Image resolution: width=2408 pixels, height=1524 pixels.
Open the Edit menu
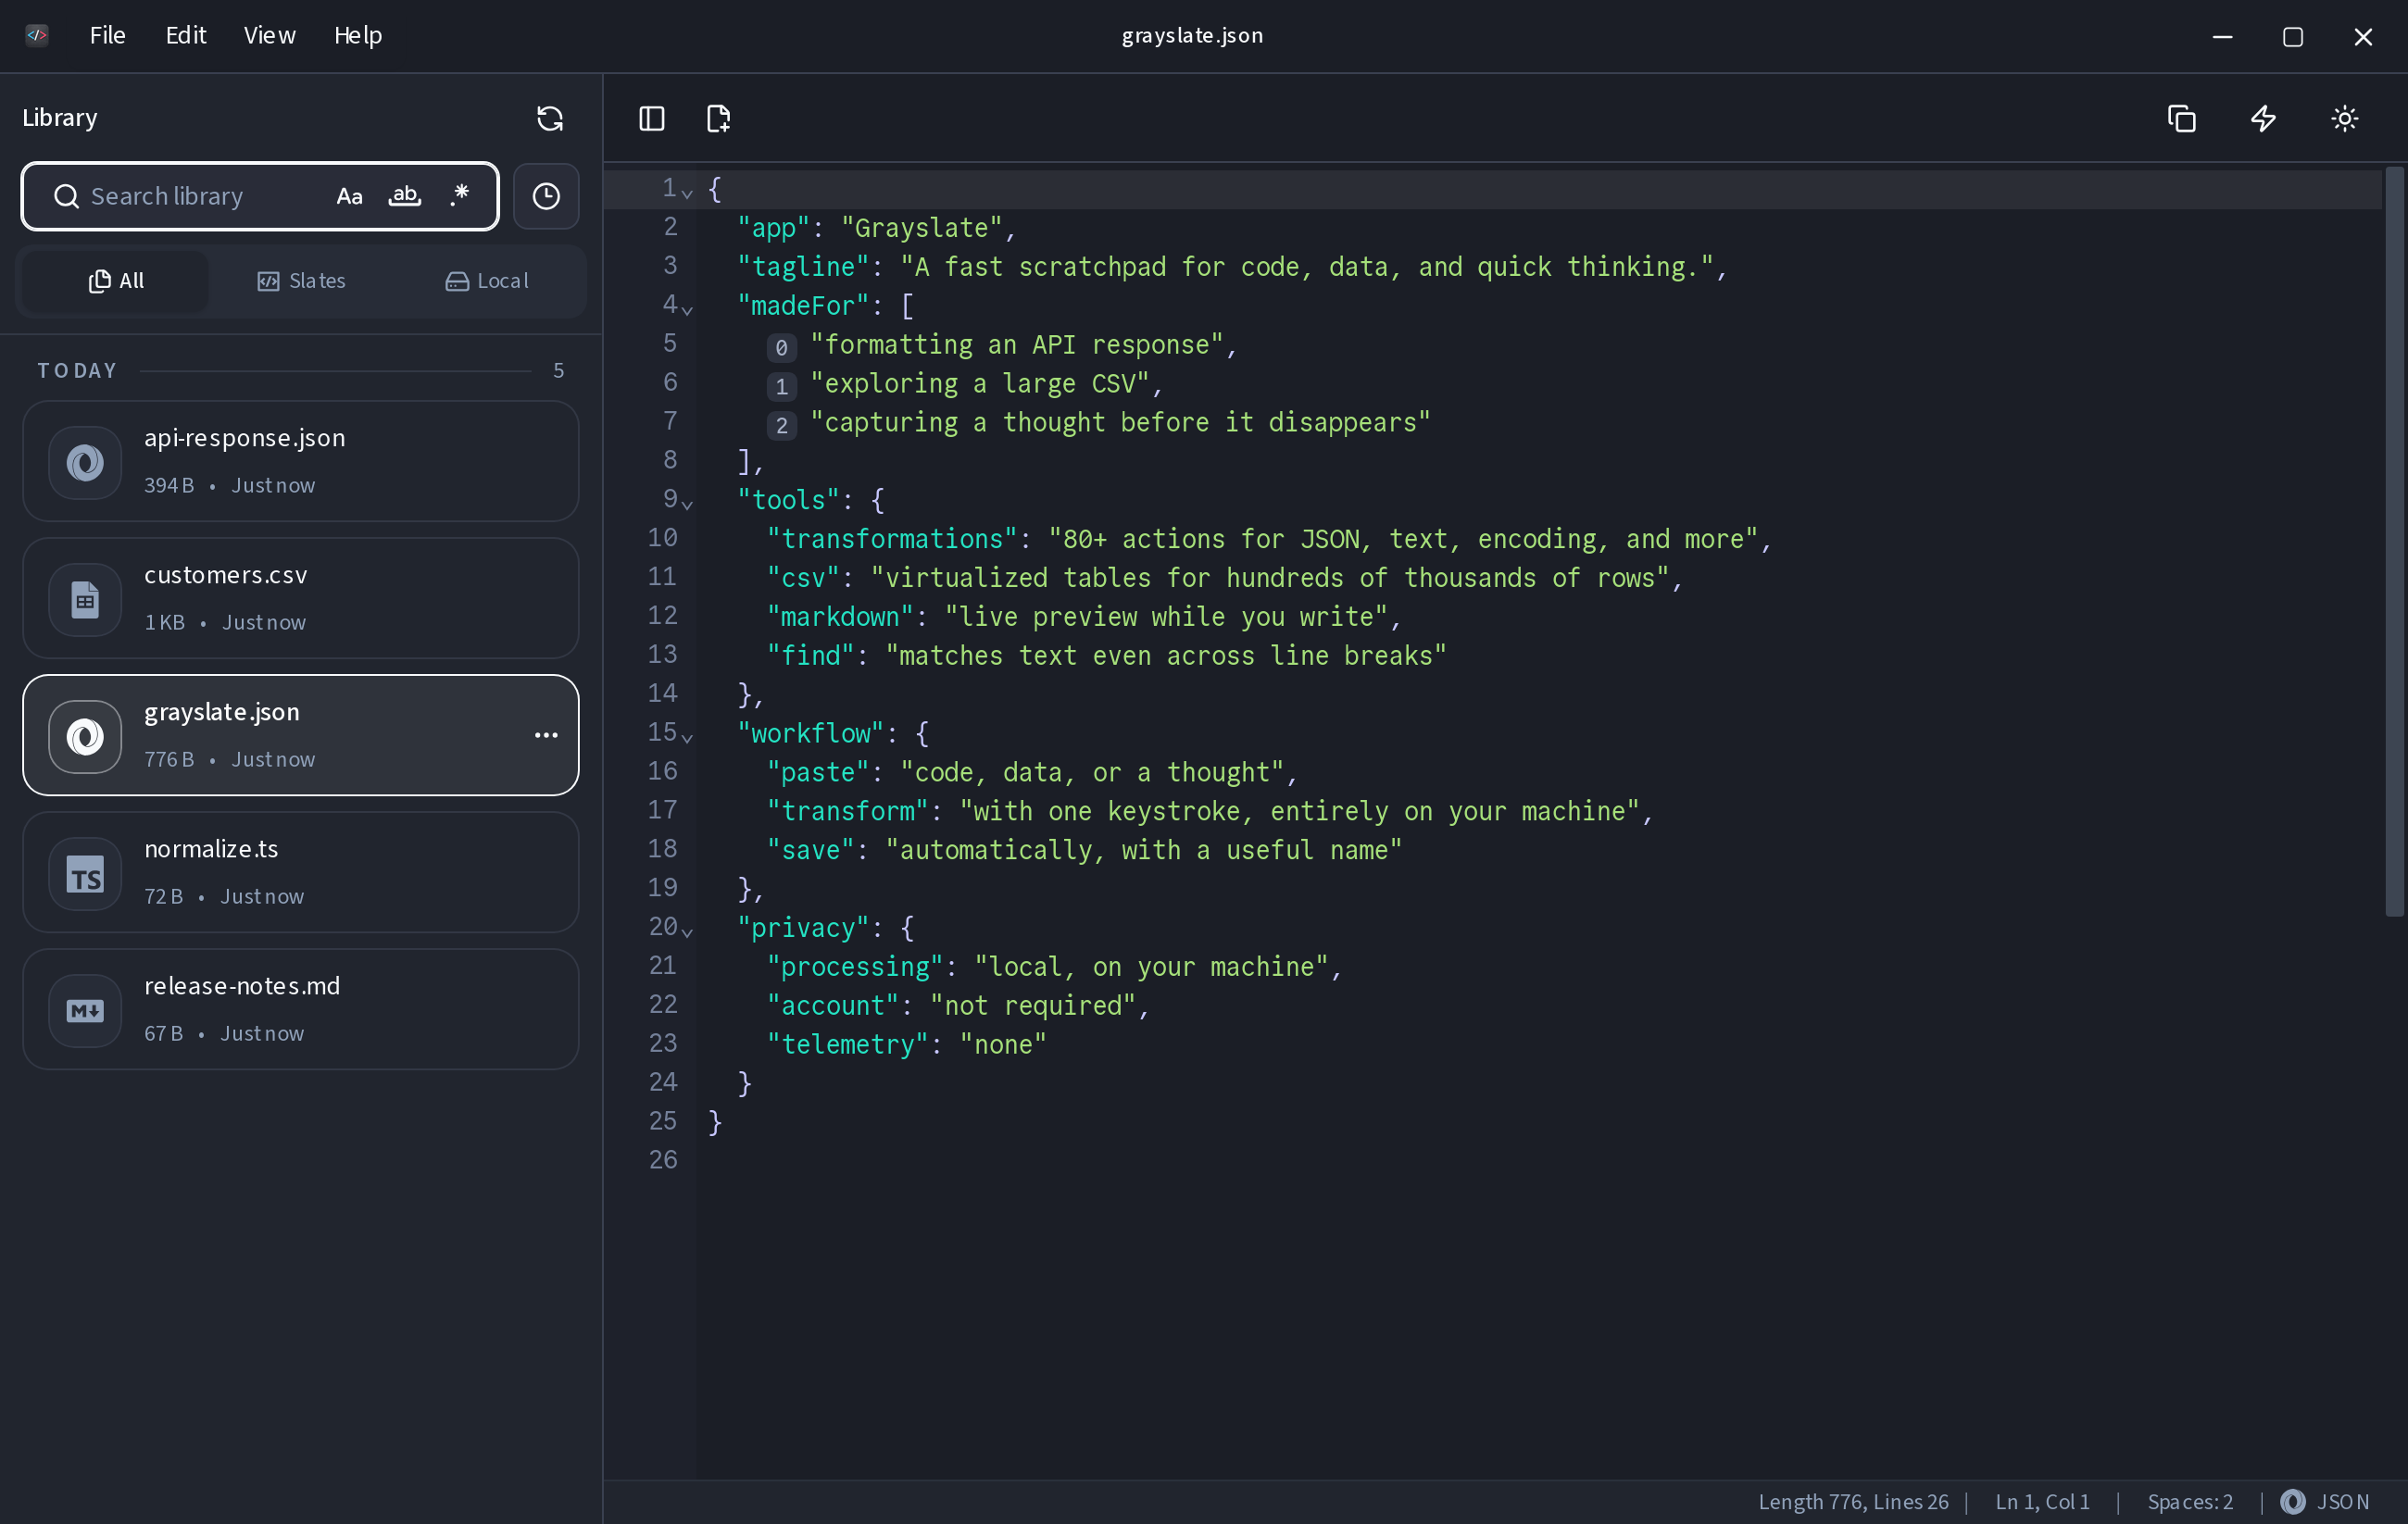[186, 35]
